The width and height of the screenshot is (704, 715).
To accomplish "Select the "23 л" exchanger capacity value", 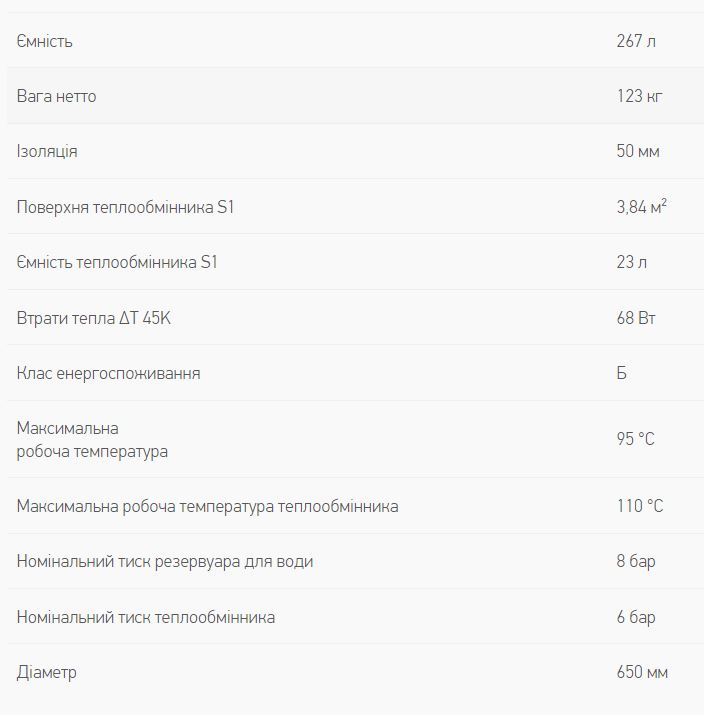I will coord(632,262).
